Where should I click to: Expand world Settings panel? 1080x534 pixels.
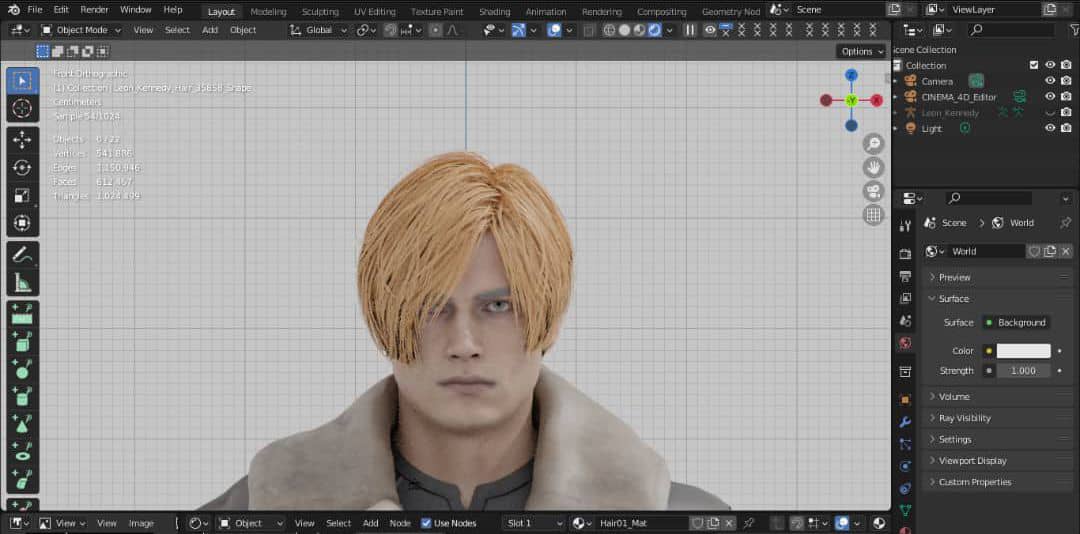click(997, 440)
